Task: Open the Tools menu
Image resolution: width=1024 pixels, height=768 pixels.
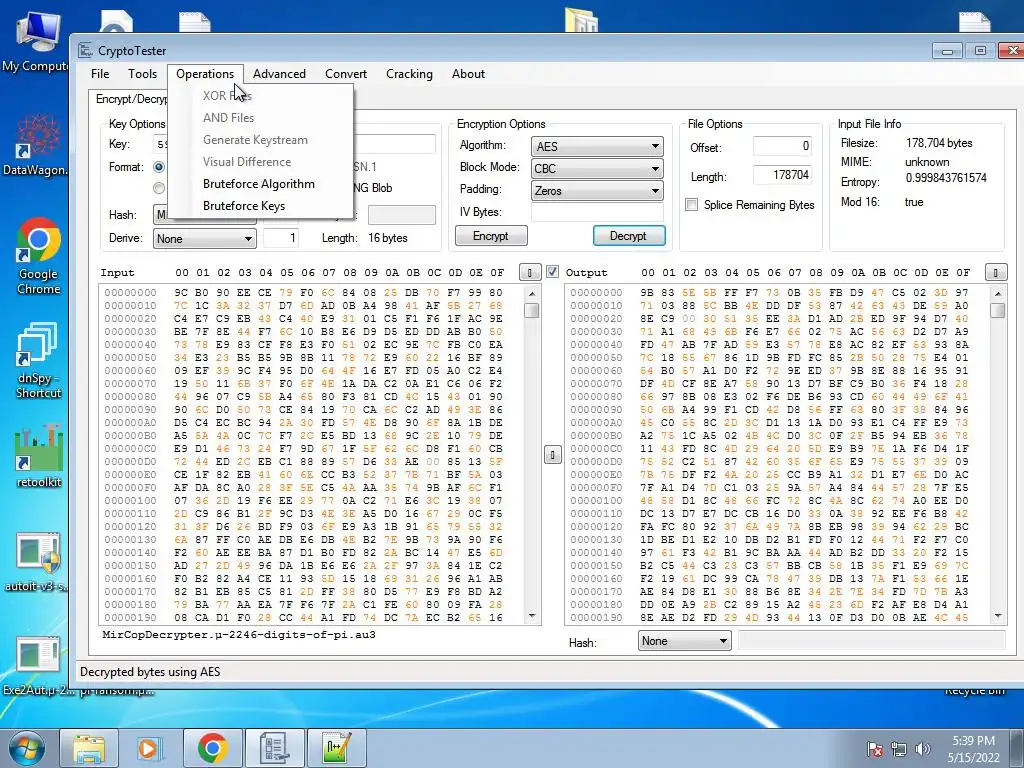Action: pos(142,74)
